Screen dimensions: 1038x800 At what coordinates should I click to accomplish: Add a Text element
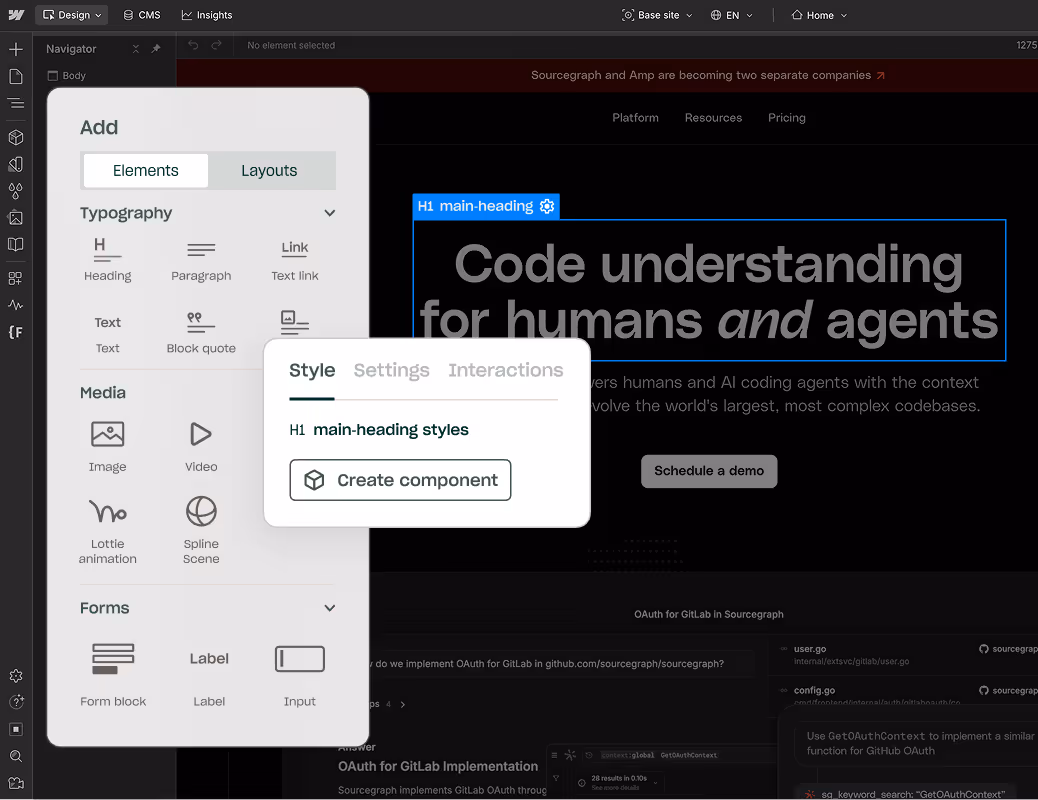point(107,334)
